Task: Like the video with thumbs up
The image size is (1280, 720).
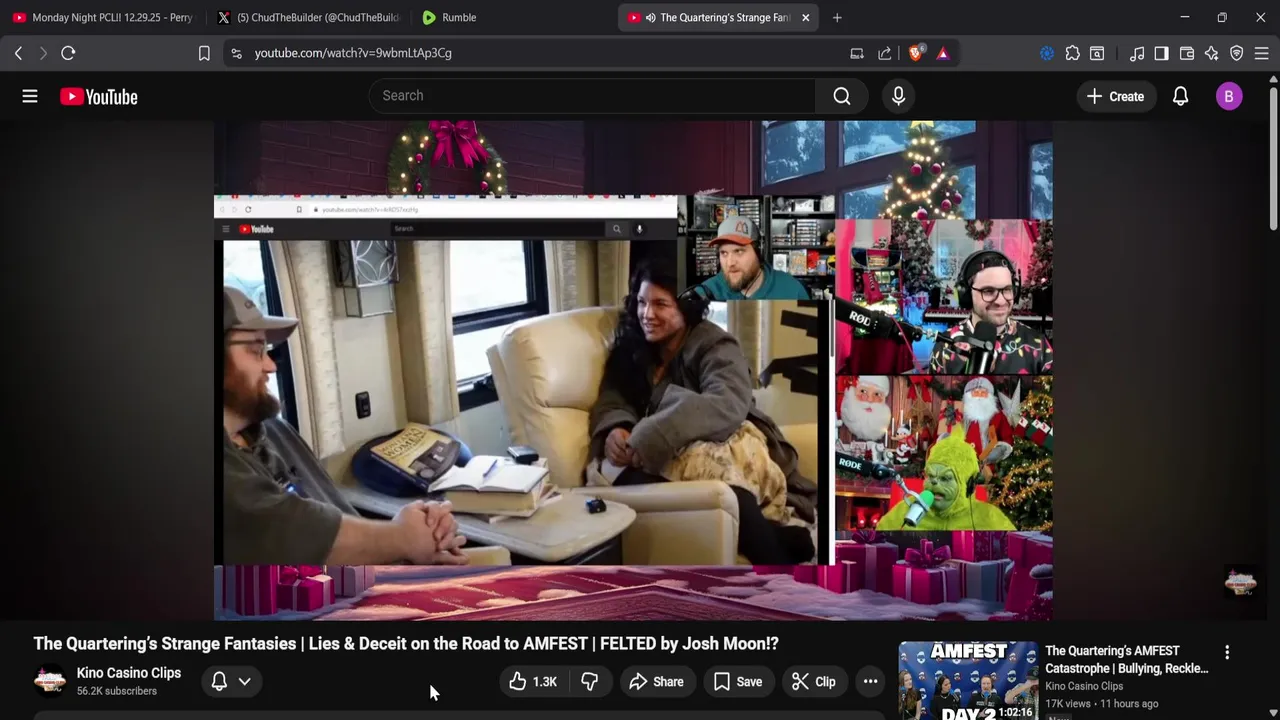Action: [x=532, y=682]
